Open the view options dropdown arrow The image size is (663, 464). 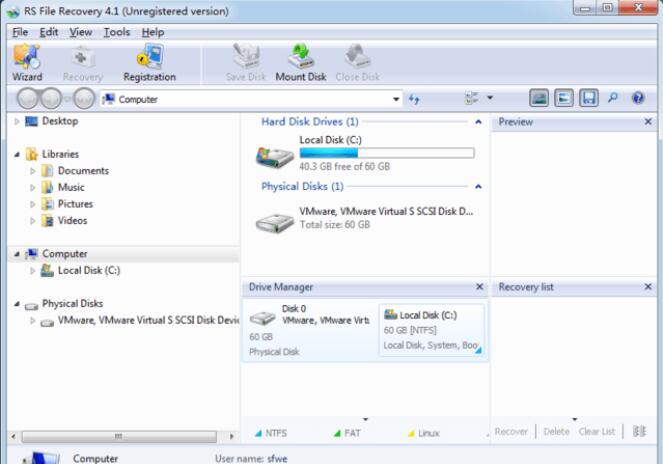pos(490,98)
